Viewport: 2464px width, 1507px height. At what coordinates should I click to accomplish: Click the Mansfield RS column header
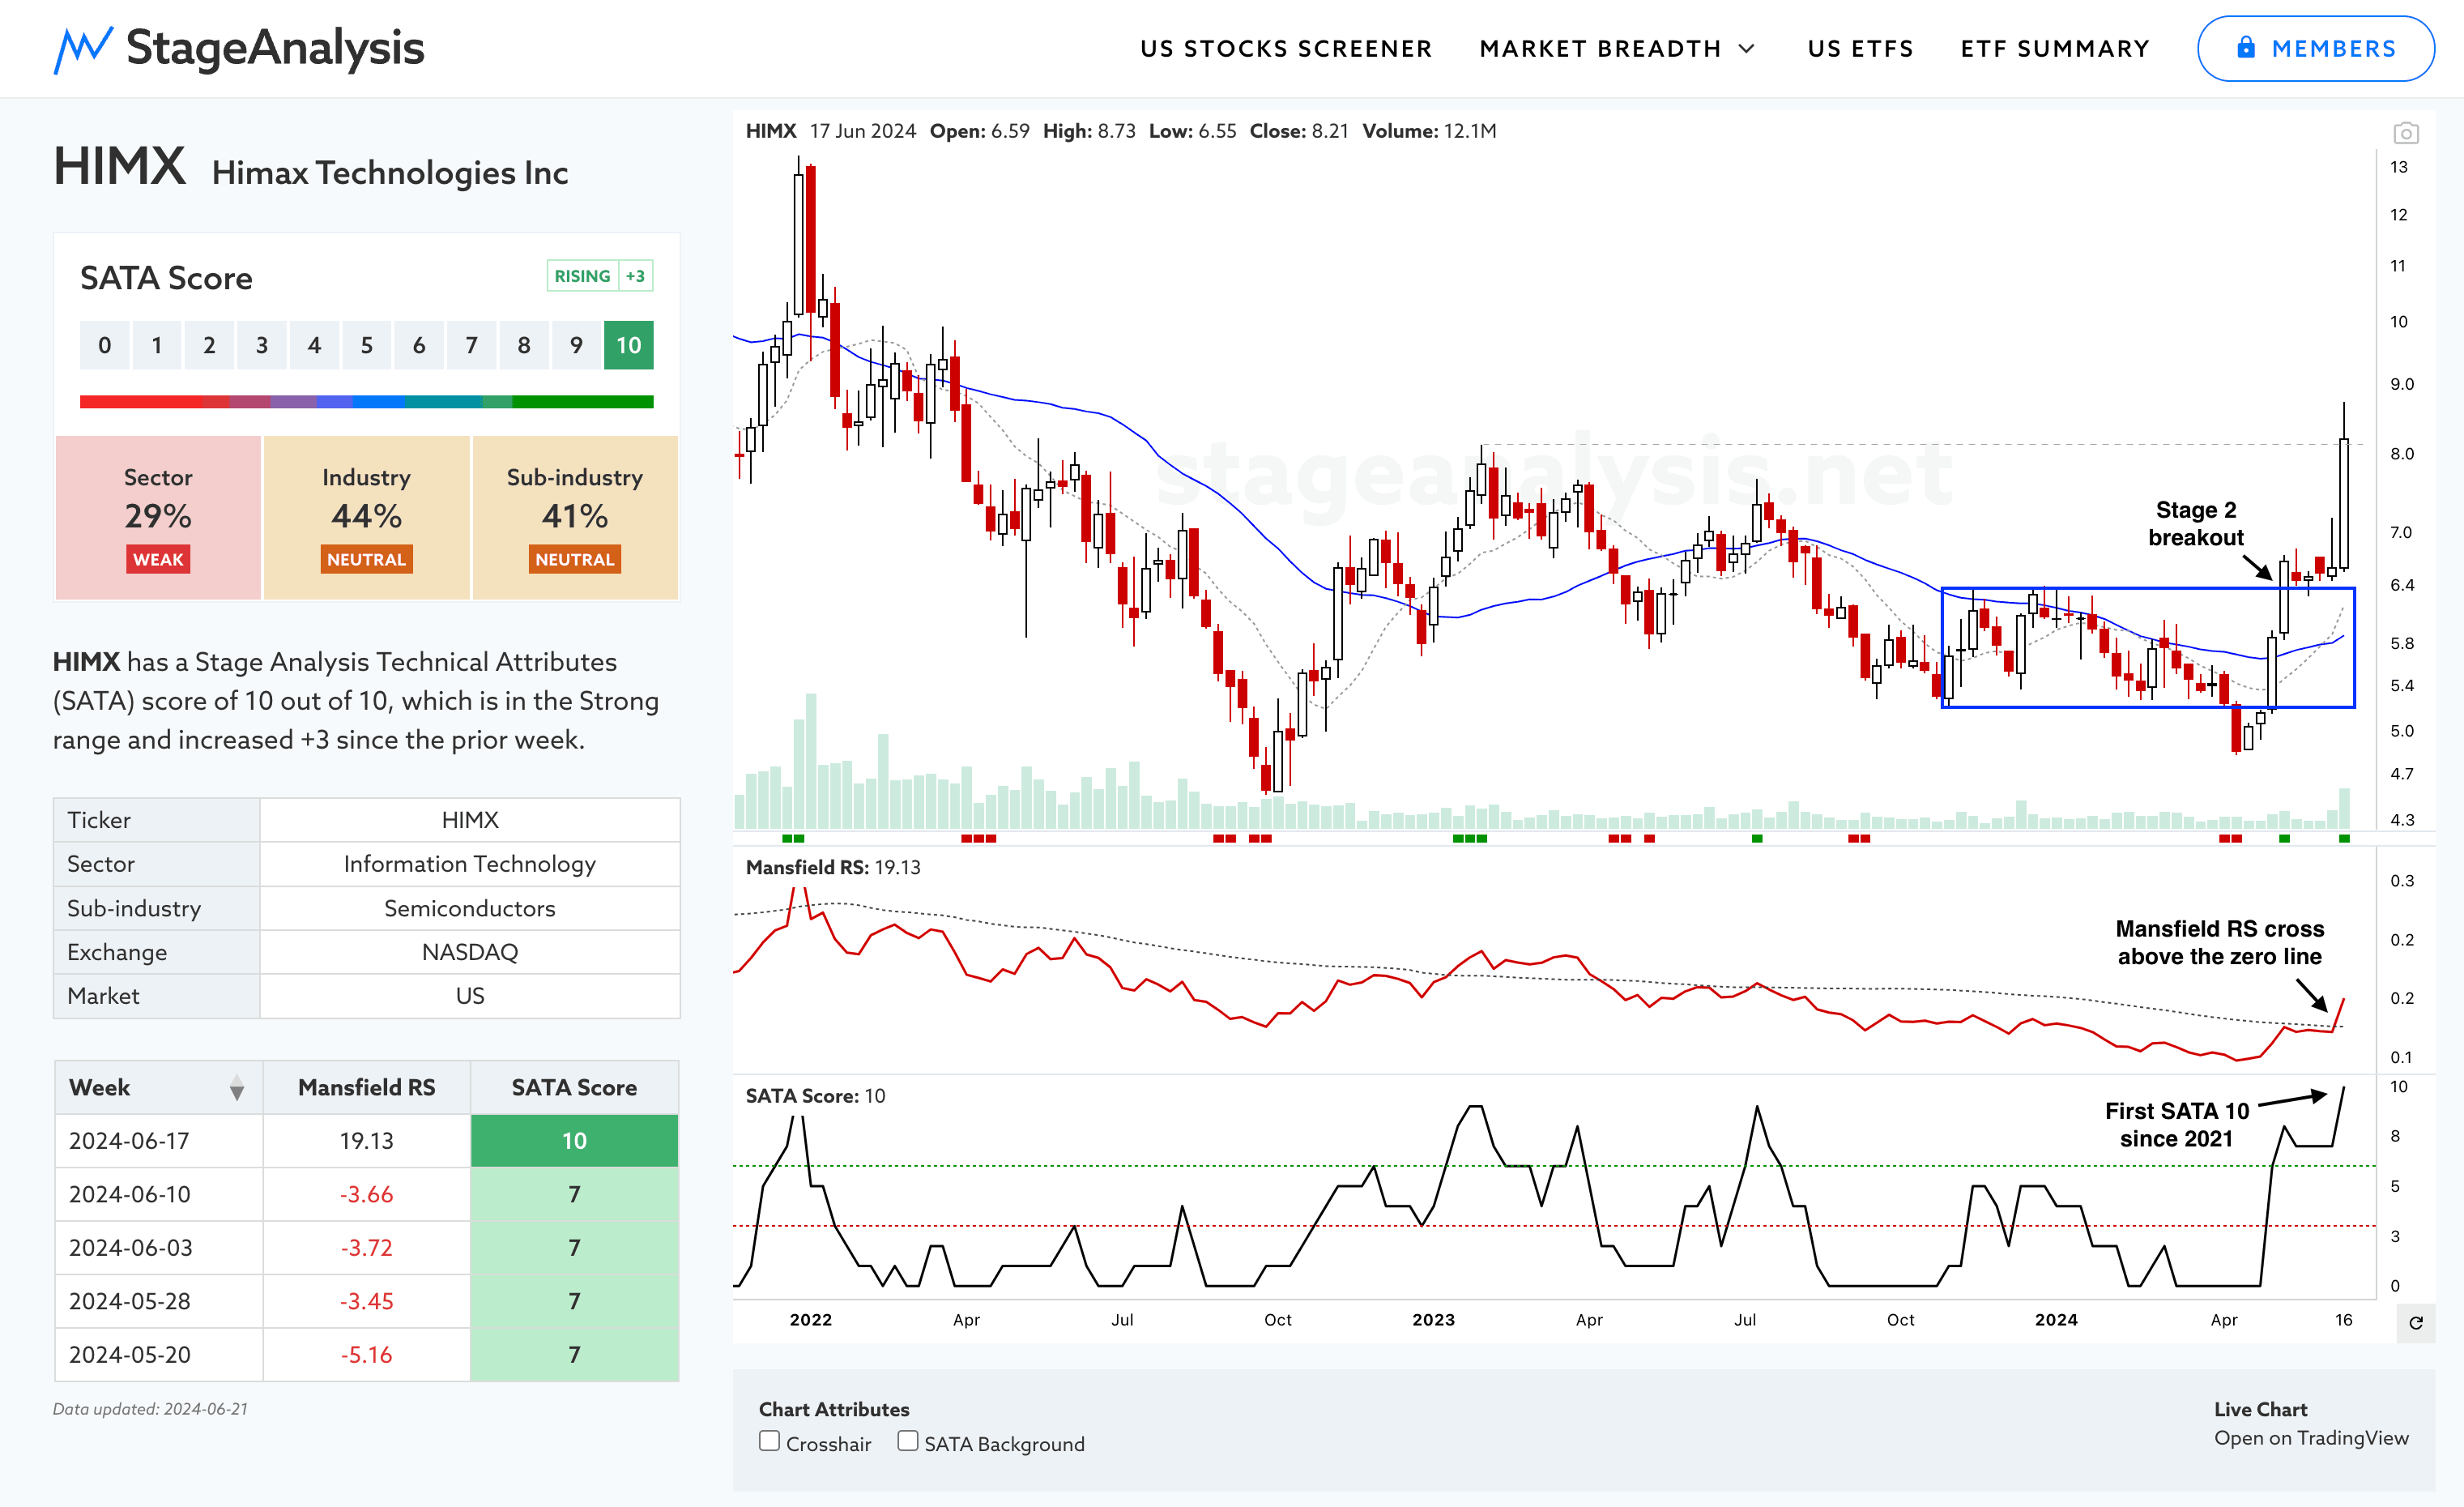366,1087
